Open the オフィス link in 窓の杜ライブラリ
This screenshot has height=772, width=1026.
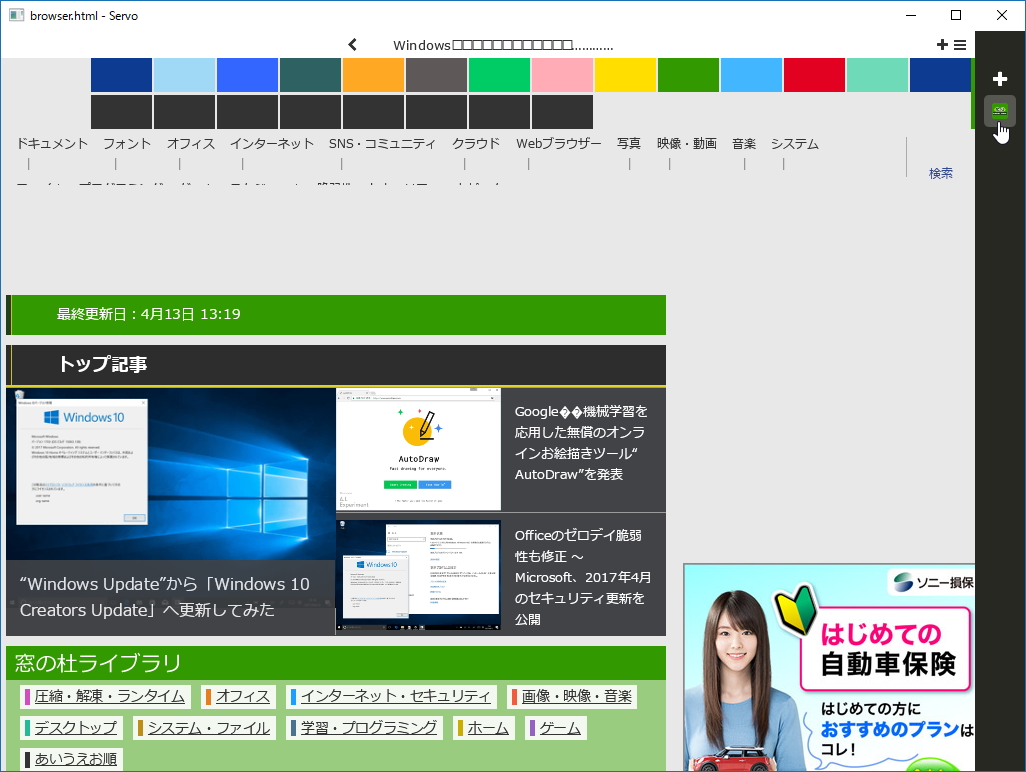[x=243, y=696]
